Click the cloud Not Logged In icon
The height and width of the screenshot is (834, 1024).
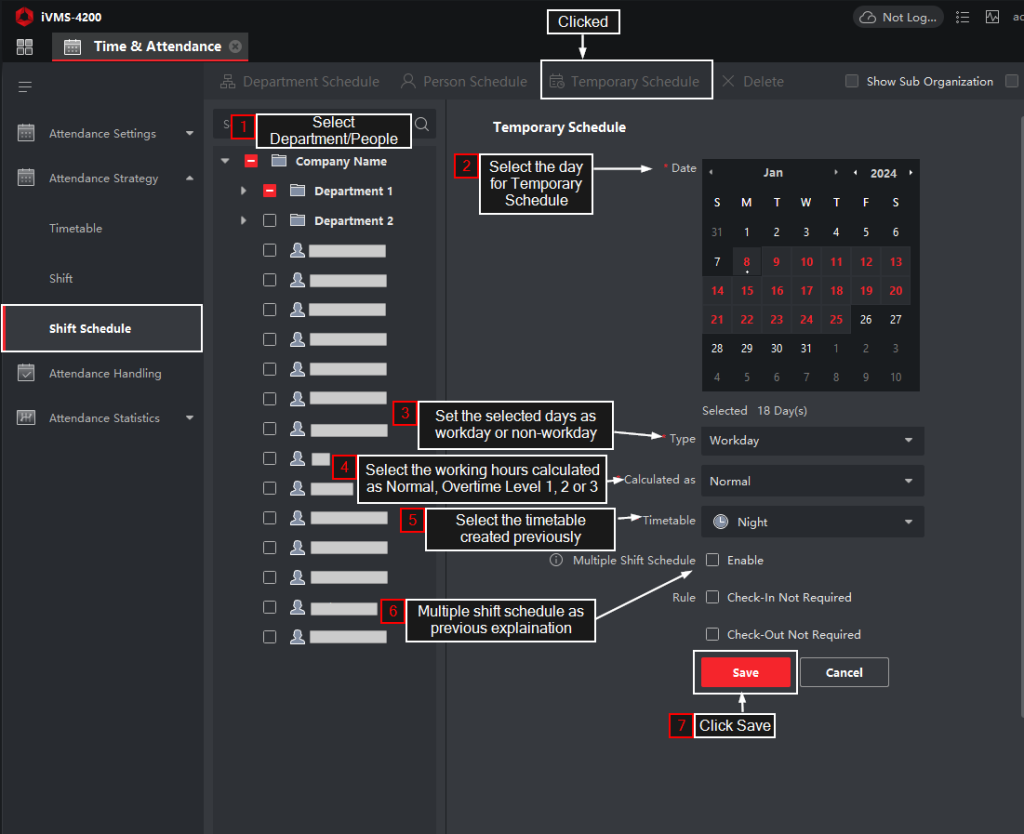click(867, 17)
